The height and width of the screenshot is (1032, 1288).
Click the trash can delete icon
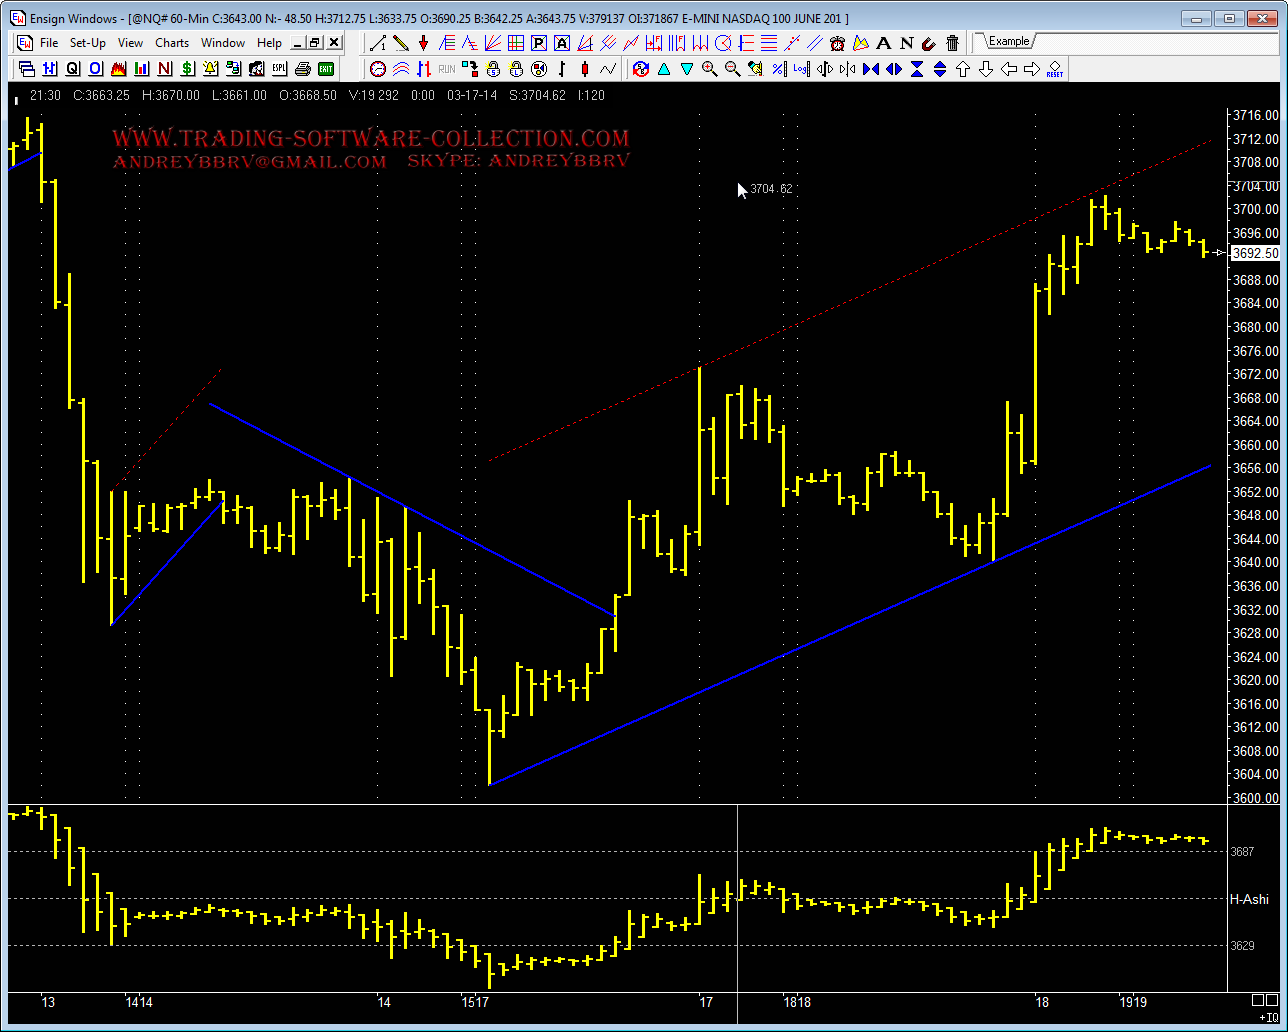[x=952, y=43]
